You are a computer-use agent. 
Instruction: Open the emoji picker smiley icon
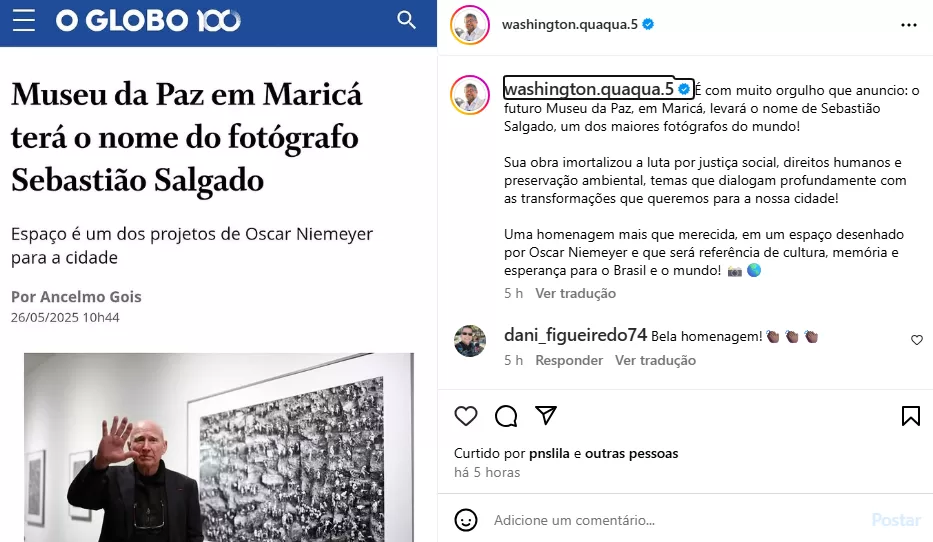pos(466,520)
